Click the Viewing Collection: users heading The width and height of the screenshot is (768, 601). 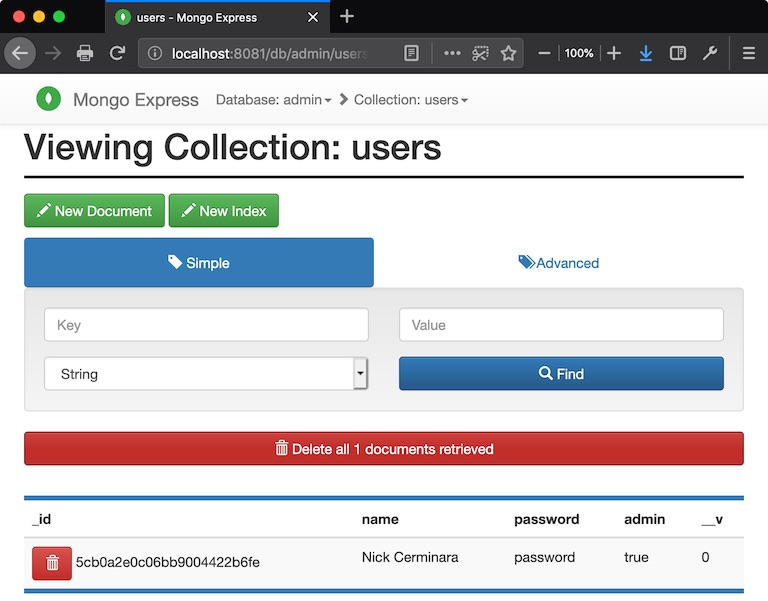point(233,147)
